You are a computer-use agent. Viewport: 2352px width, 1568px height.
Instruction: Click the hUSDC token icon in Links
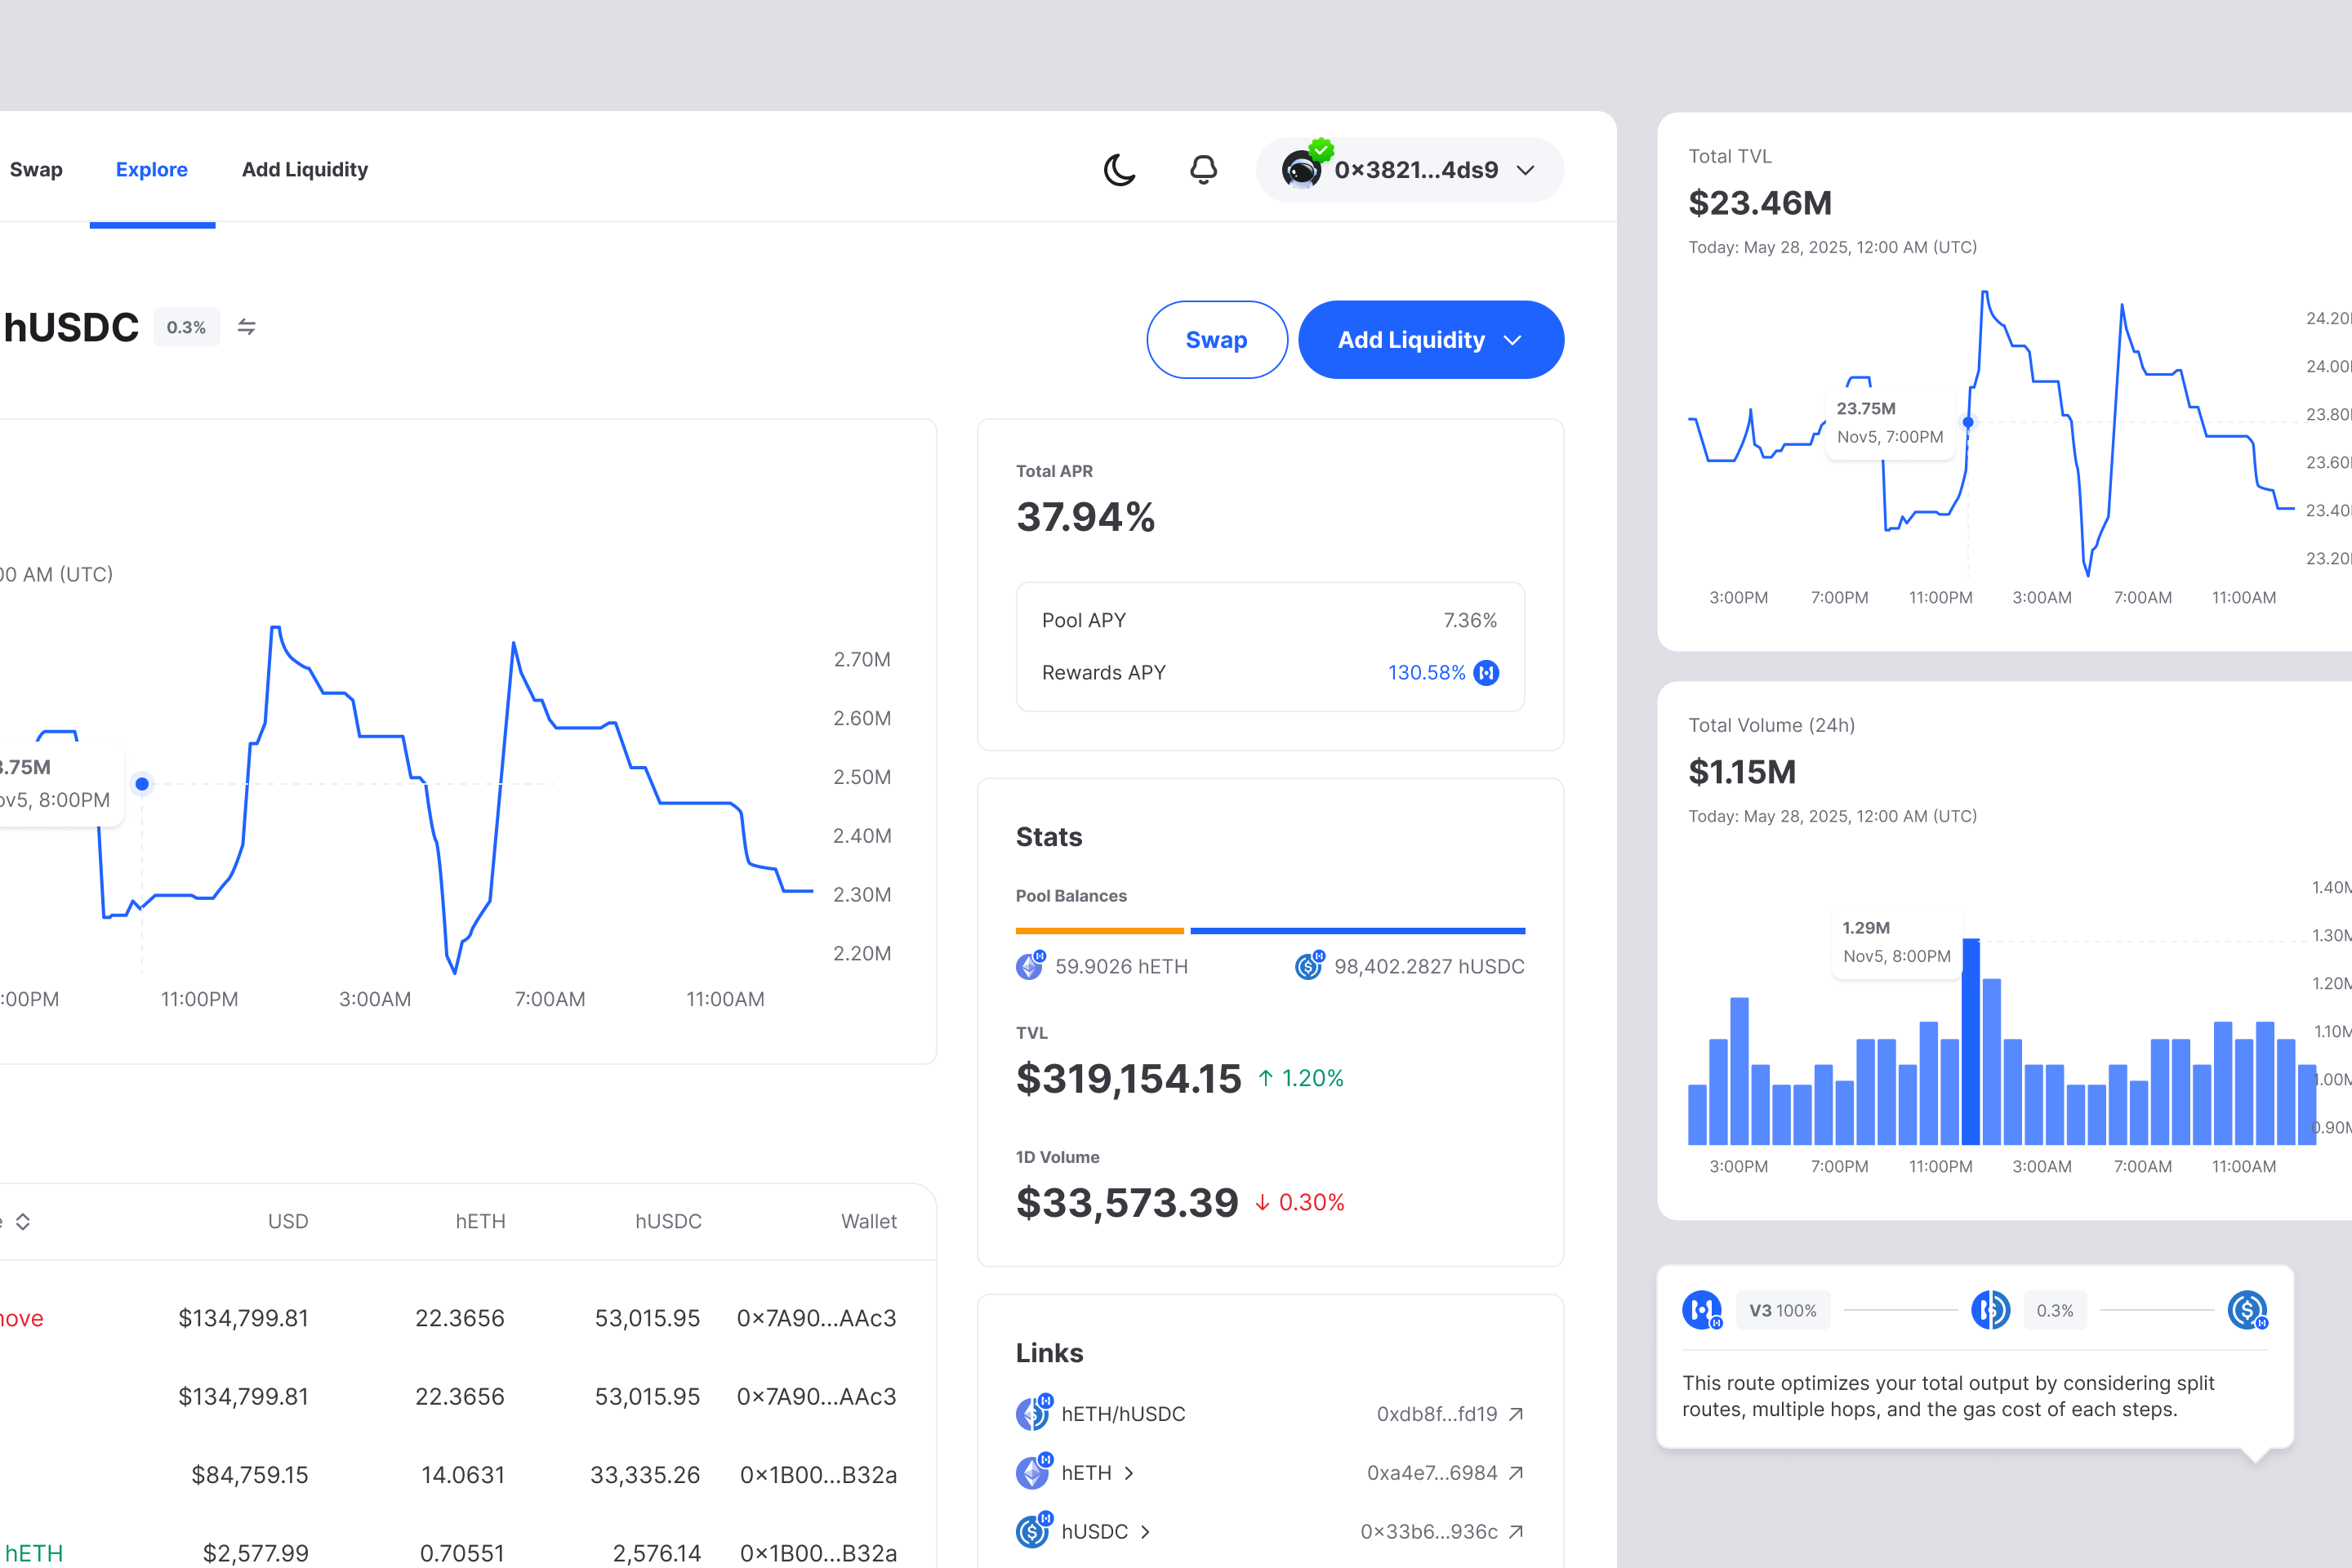point(1032,1531)
